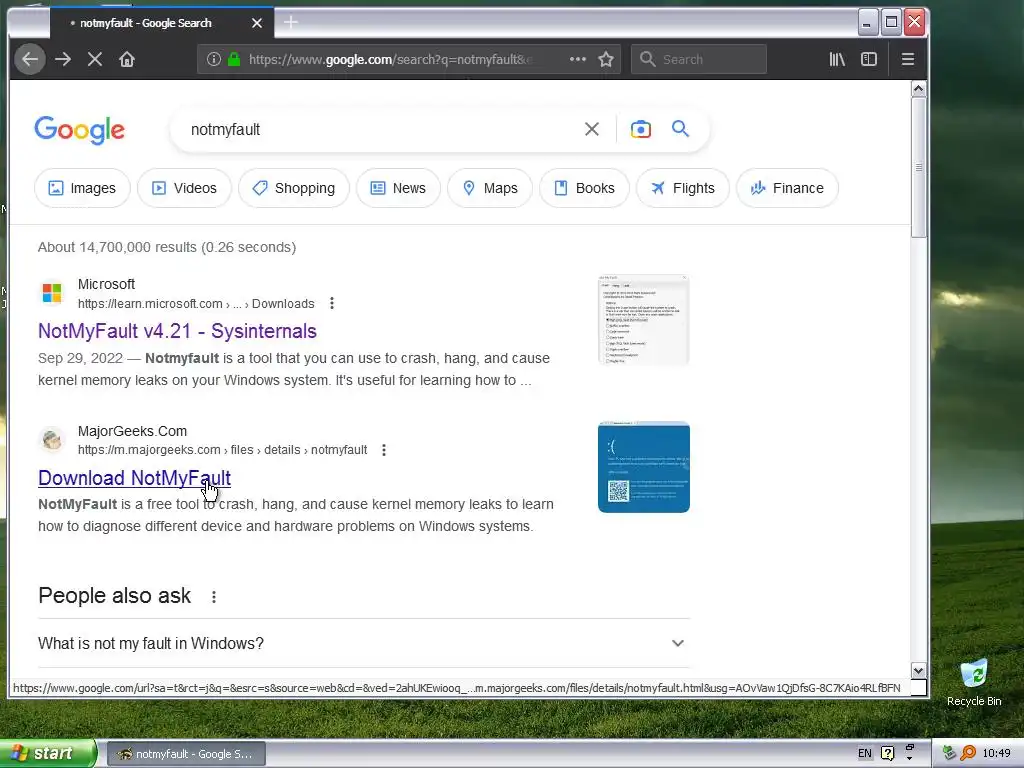Viewport: 1024px width, 768px height.
Task: Click the learn.microsoft.com Downloads URL
Action: point(196,304)
